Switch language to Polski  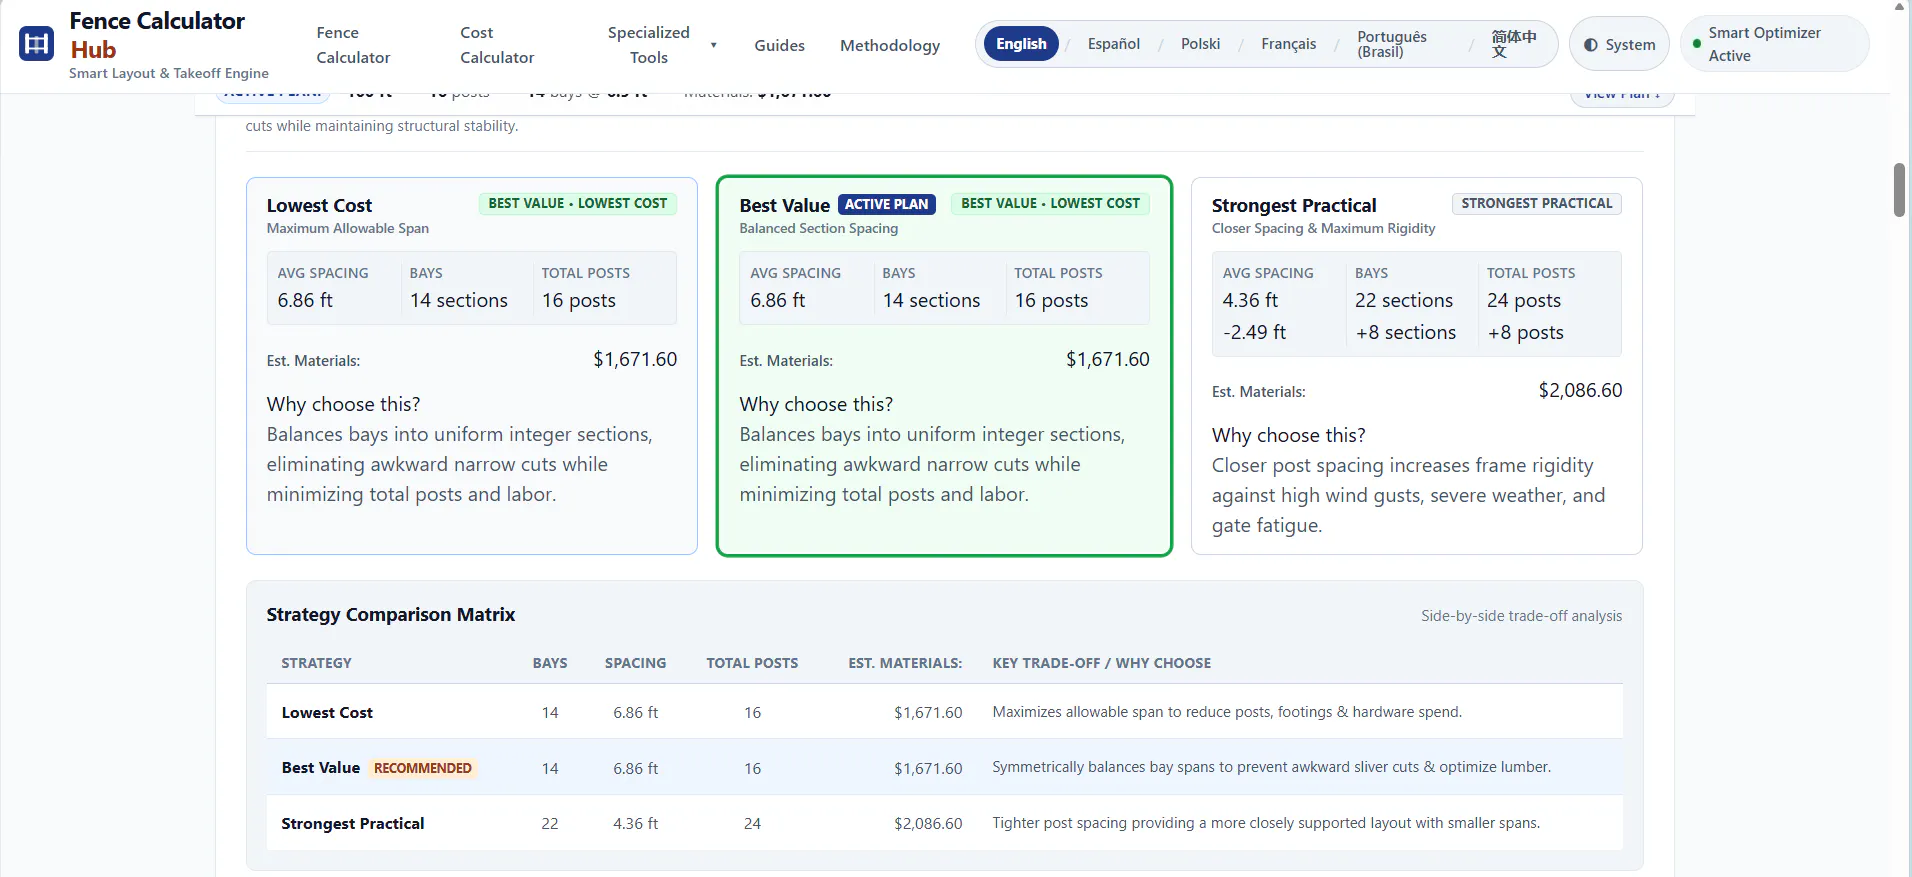(x=1200, y=44)
